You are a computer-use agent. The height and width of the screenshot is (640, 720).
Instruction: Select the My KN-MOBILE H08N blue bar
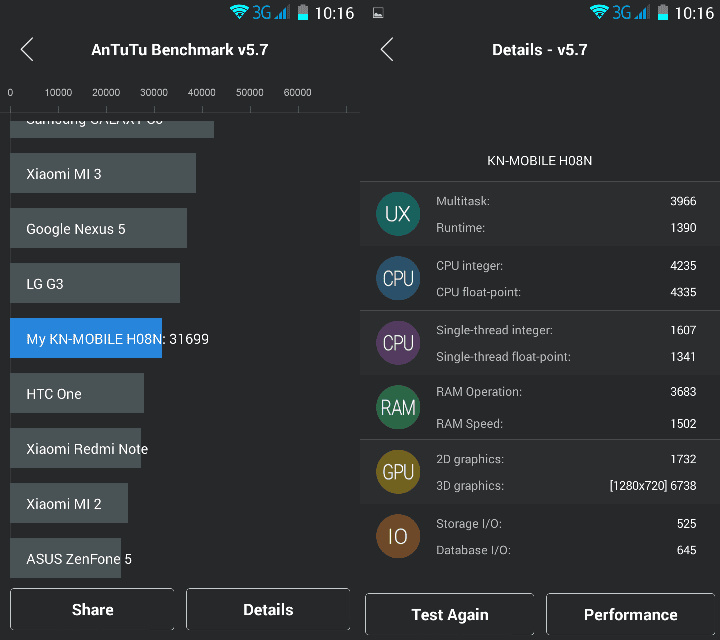pos(86,338)
